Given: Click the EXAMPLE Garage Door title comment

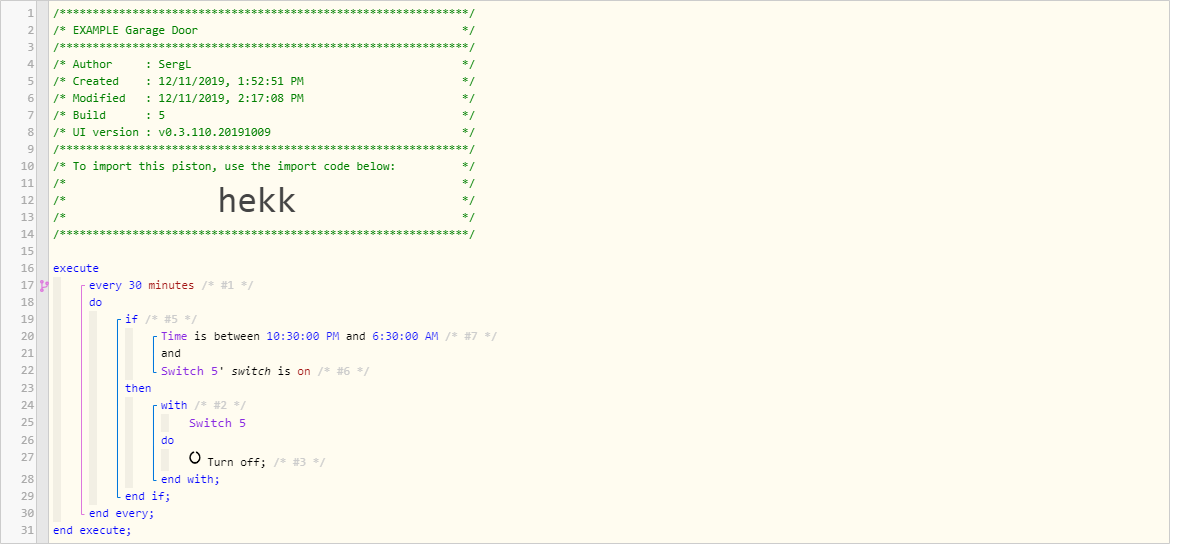Looking at the screenshot, I should pyautogui.click(x=135, y=30).
